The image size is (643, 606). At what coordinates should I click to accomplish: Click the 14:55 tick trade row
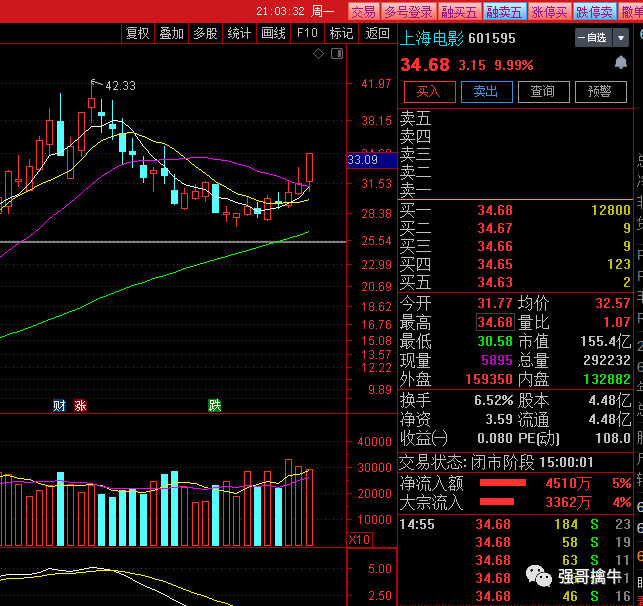click(515, 524)
